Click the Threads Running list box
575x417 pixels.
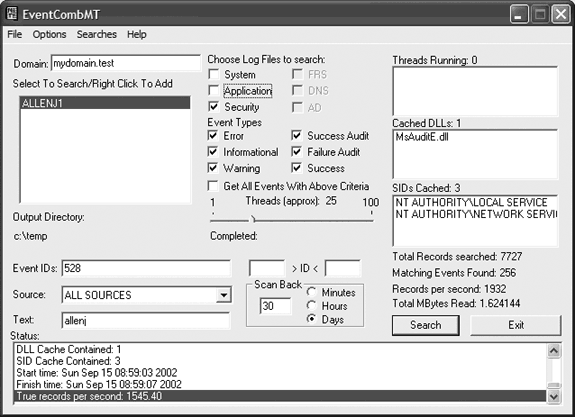[x=475, y=91]
